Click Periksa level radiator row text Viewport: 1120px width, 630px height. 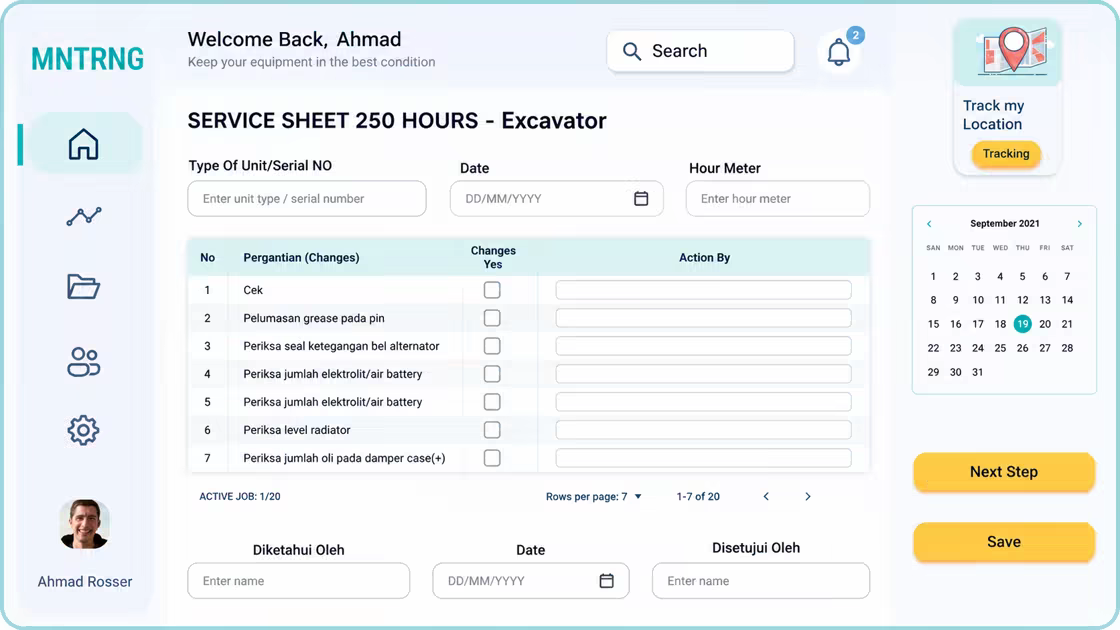tap(296, 430)
